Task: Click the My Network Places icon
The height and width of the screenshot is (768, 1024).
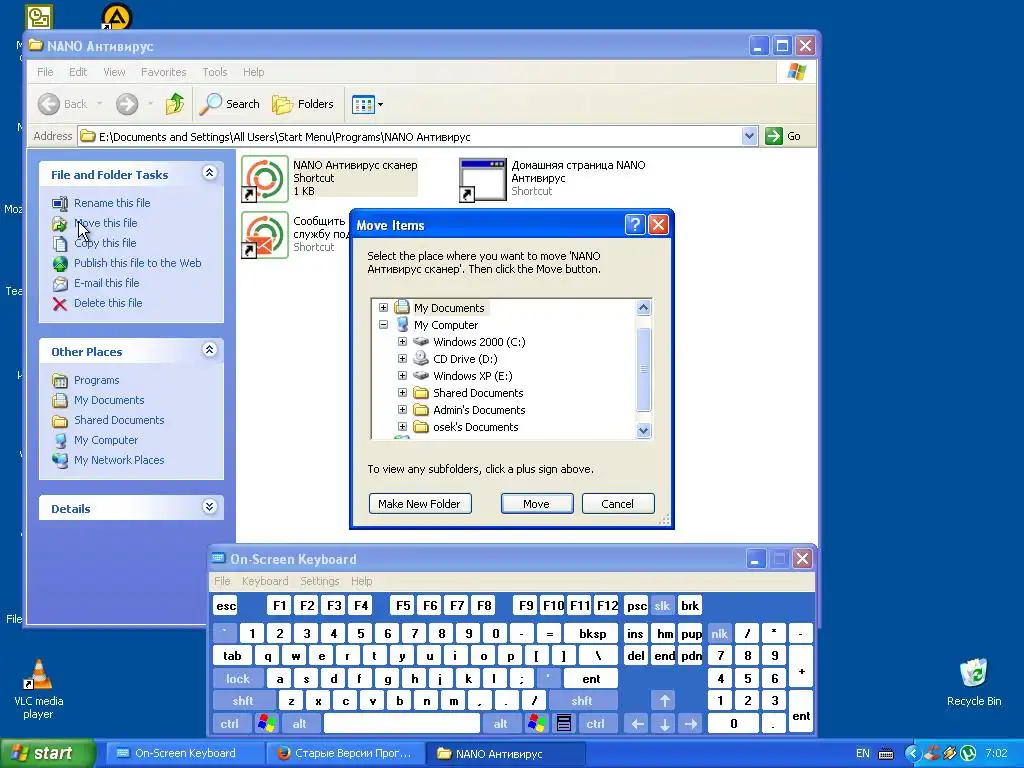Action: pos(59,460)
